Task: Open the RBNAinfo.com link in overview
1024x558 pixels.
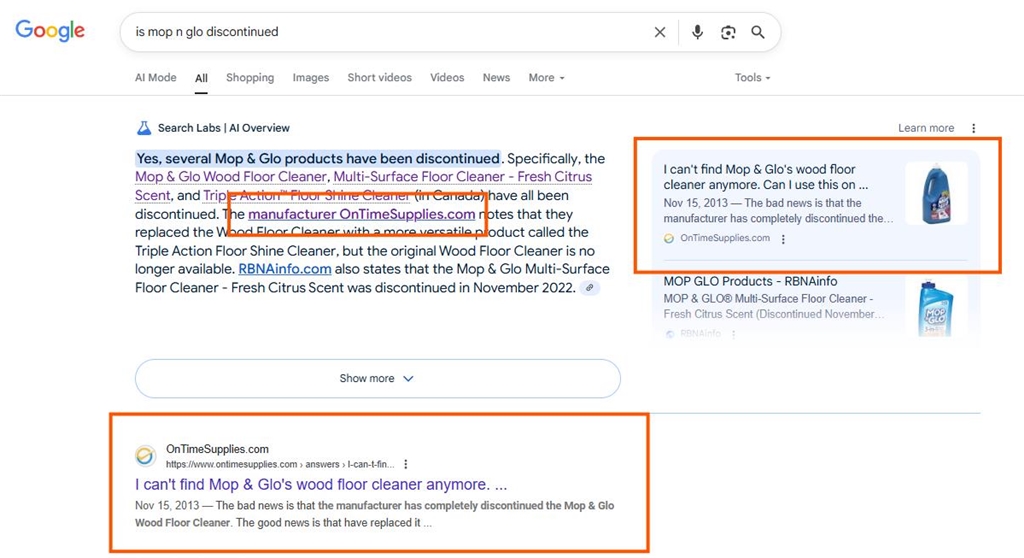Action: [x=285, y=269]
